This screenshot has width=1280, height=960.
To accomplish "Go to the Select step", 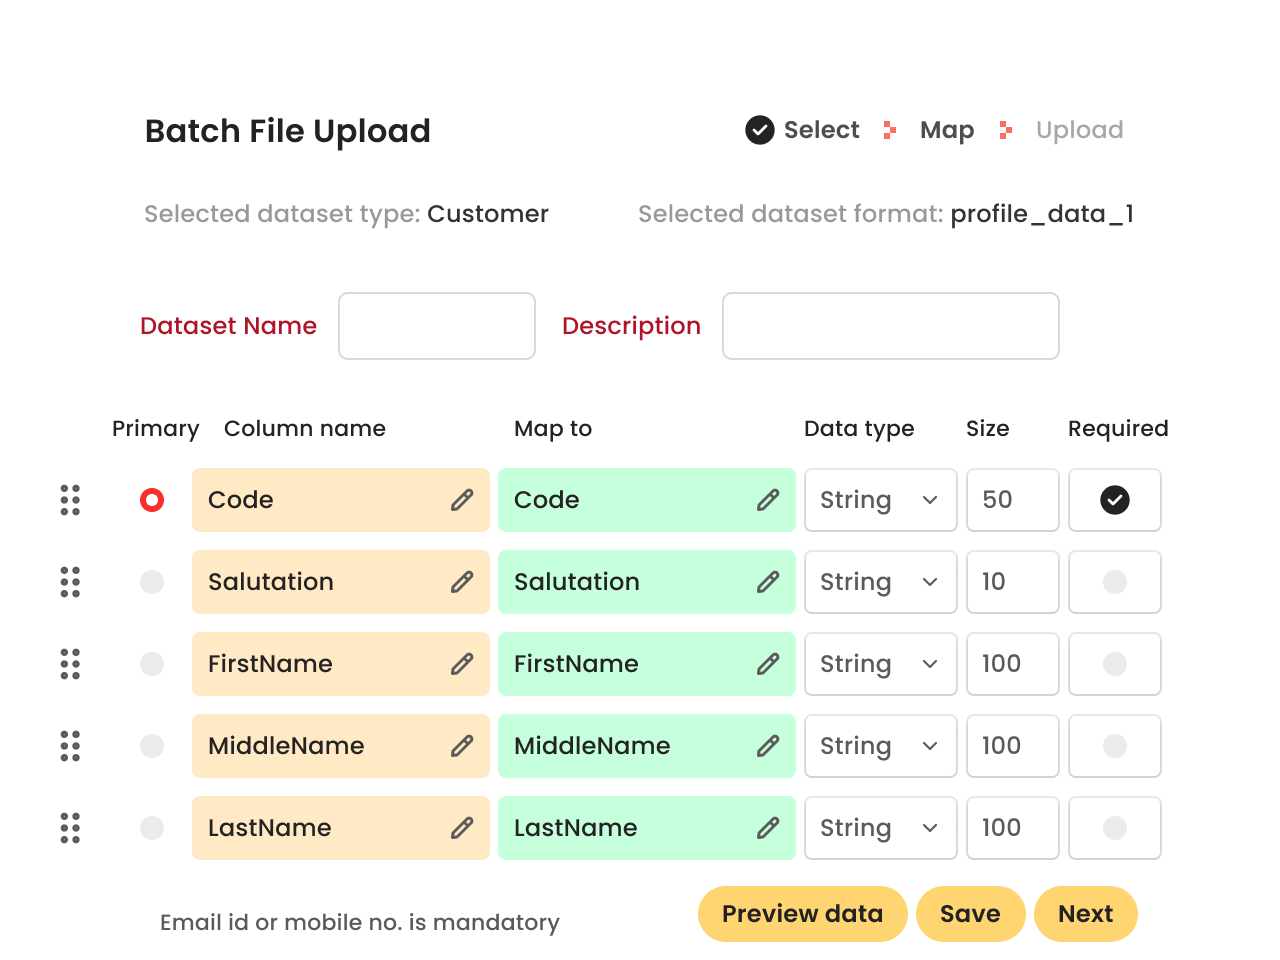I will coord(803,130).
